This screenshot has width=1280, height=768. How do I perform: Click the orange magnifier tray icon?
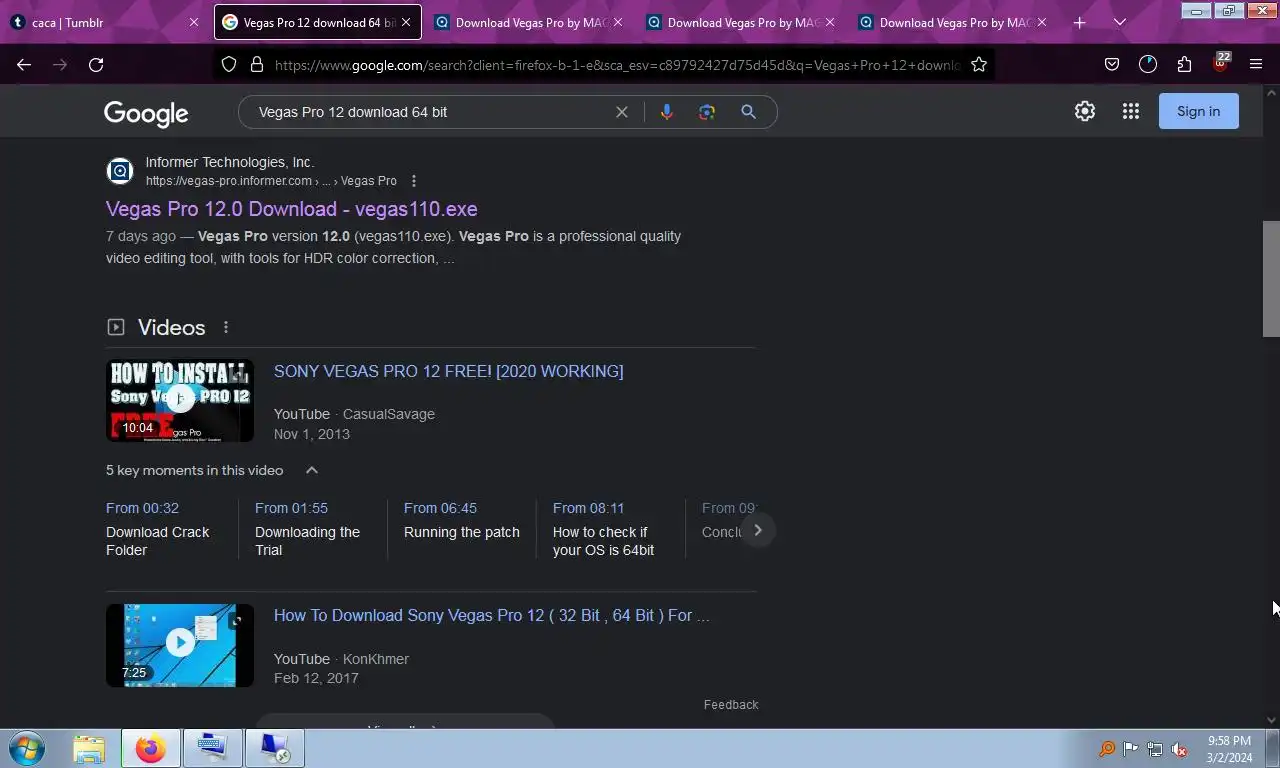(x=1107, y=749)
